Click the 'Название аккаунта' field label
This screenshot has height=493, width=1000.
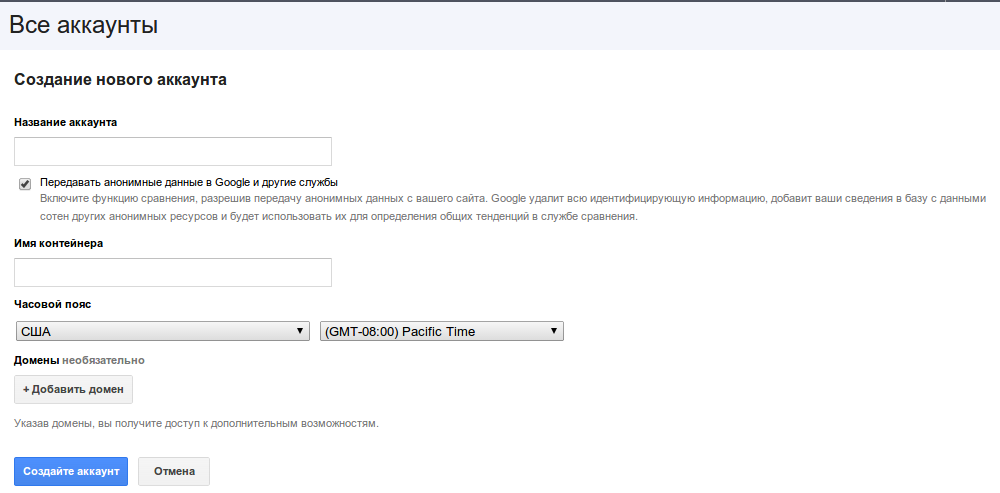click(66, 122)
